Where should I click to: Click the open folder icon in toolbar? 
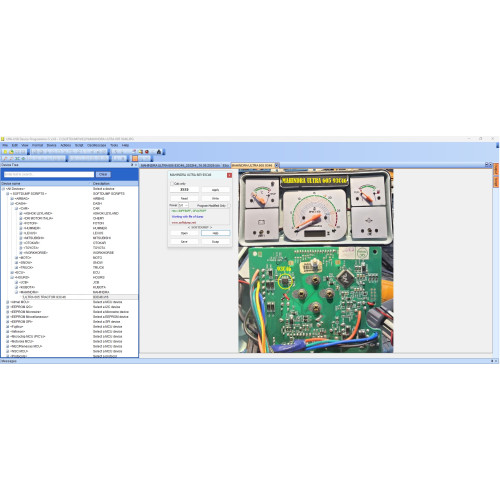click(11, 152)
